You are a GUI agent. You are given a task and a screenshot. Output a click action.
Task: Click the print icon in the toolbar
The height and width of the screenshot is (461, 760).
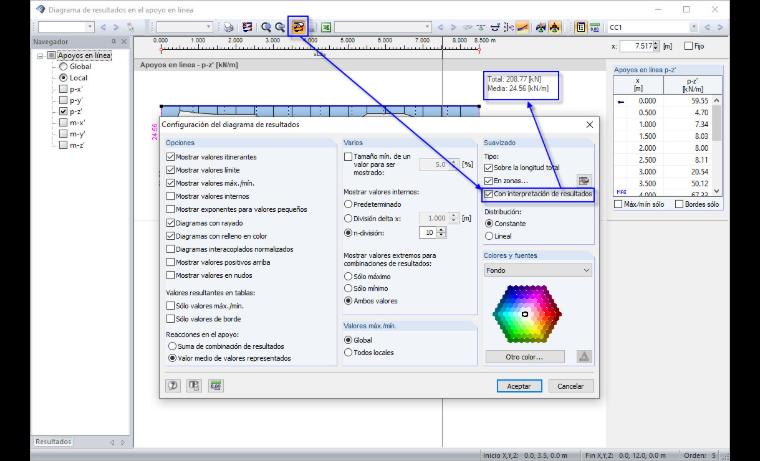click(228, 27)
